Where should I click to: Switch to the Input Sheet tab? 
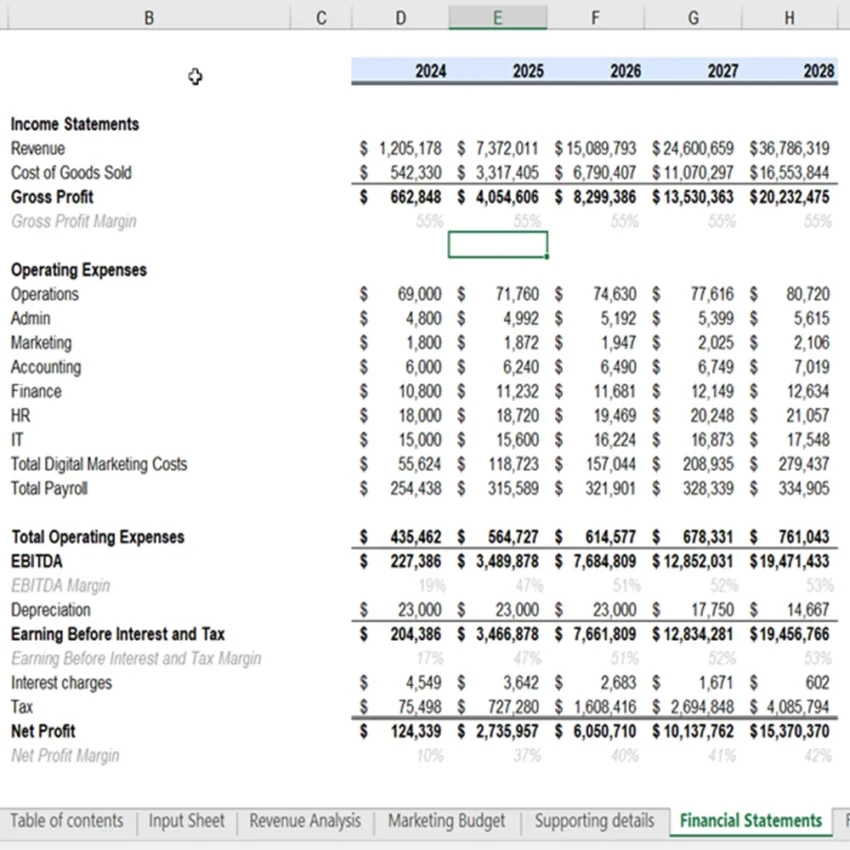click(186, 820)
